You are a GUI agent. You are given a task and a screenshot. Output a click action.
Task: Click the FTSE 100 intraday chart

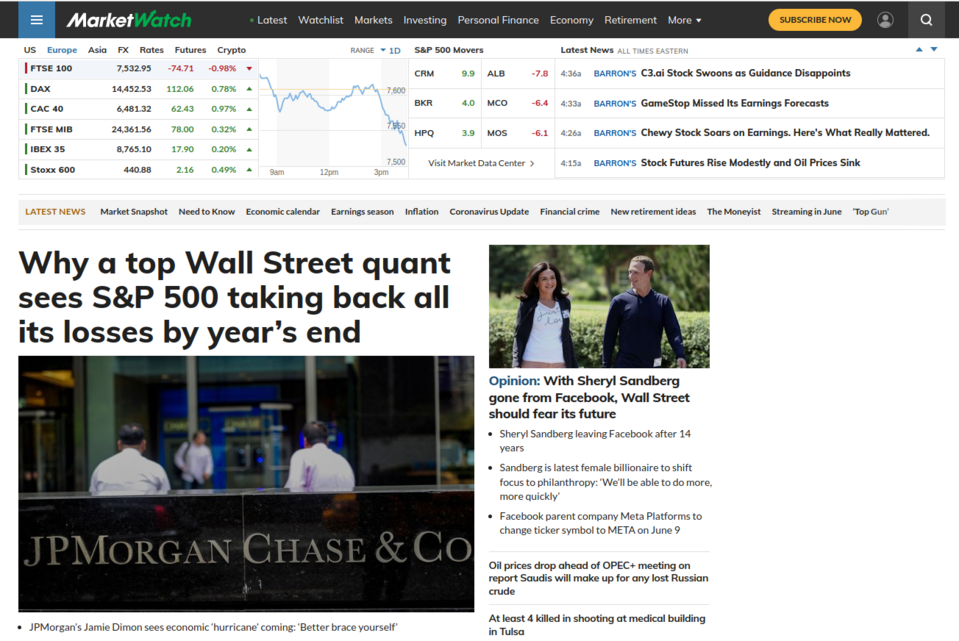coord(333,118)
